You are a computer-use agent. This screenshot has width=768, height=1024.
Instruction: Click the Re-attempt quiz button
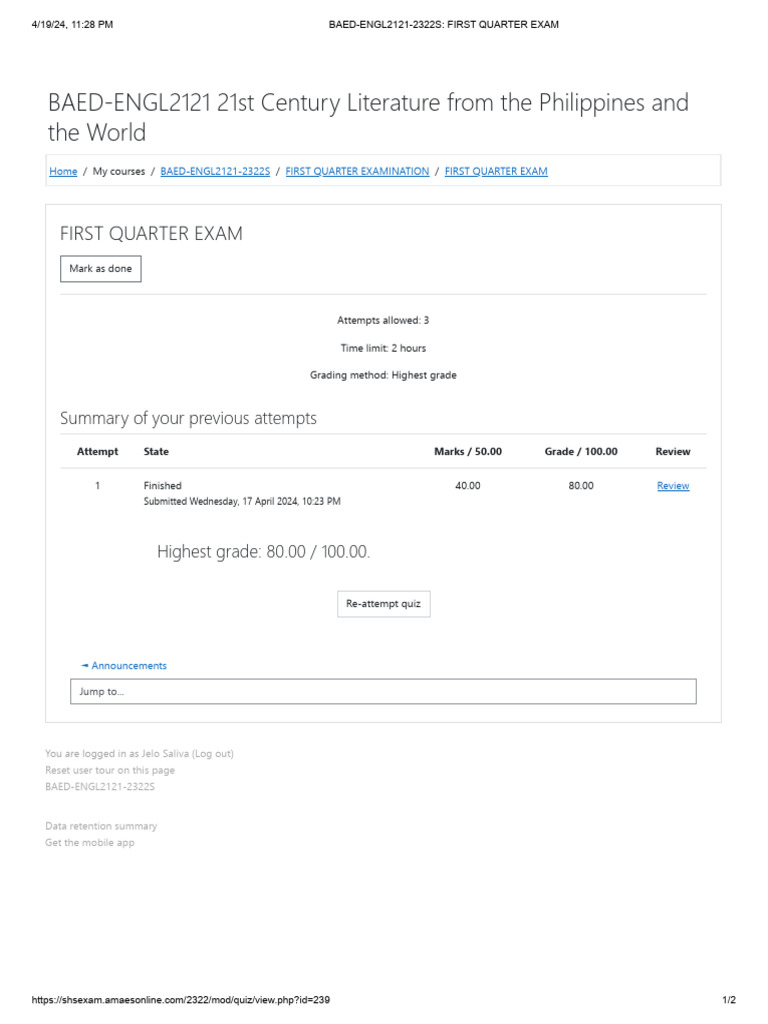384,604
